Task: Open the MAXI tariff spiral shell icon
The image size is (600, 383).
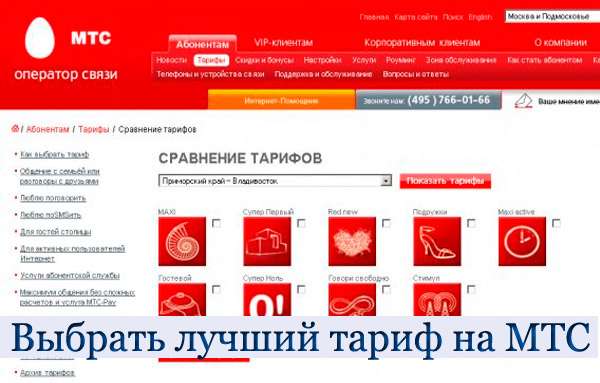Action: pyautogui.click(x=182, y=241)
